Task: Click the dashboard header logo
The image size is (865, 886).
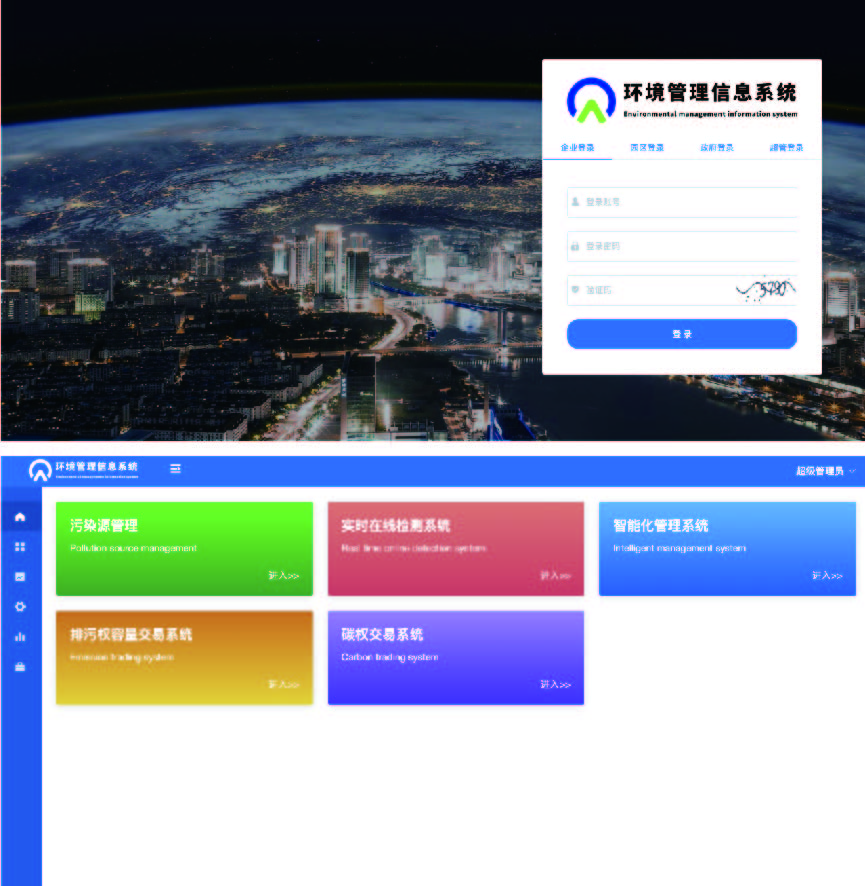Action: point(84,469)
